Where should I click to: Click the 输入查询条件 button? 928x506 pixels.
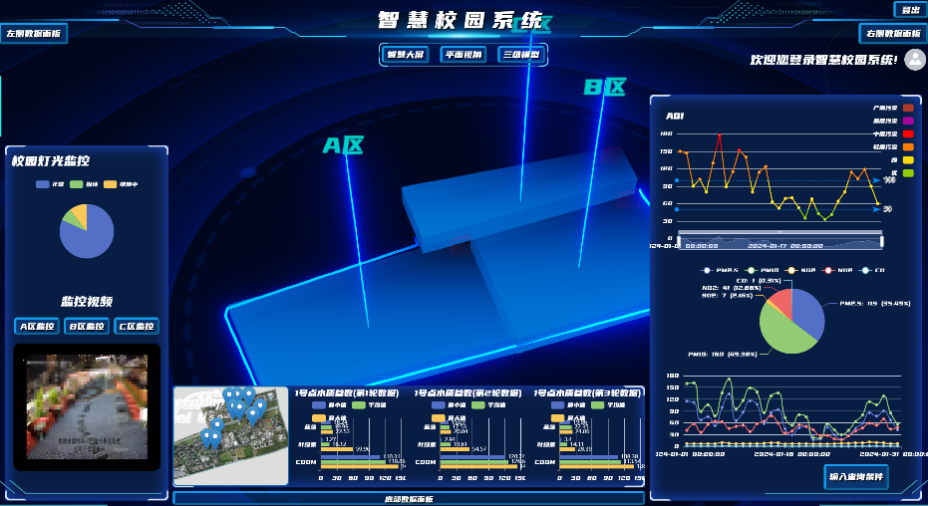857,476
